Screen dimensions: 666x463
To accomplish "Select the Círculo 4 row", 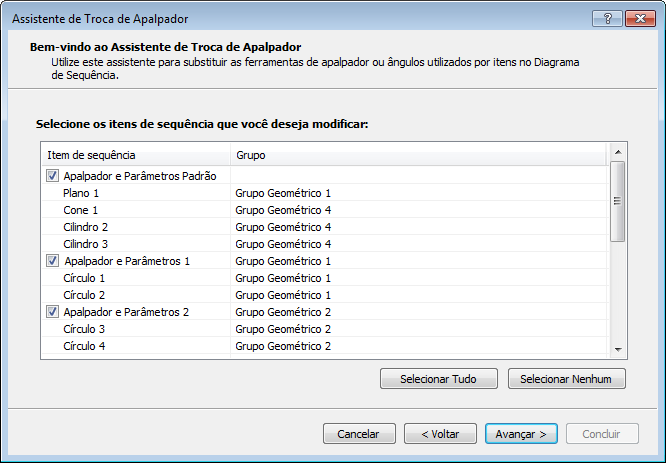I will coord(84,346).
